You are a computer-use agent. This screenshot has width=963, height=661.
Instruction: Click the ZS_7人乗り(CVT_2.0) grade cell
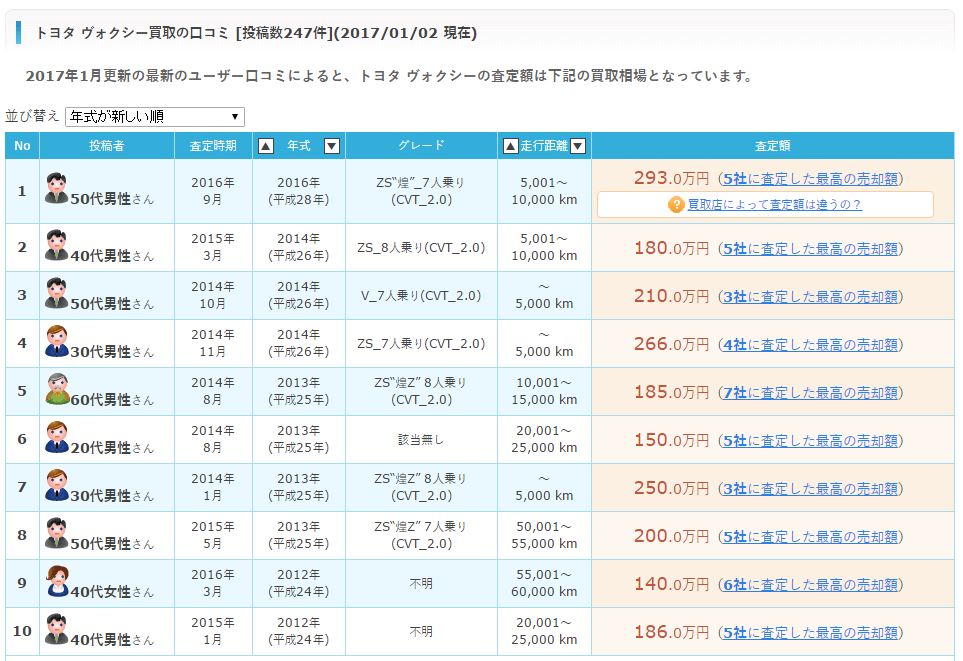pos(421,343)
